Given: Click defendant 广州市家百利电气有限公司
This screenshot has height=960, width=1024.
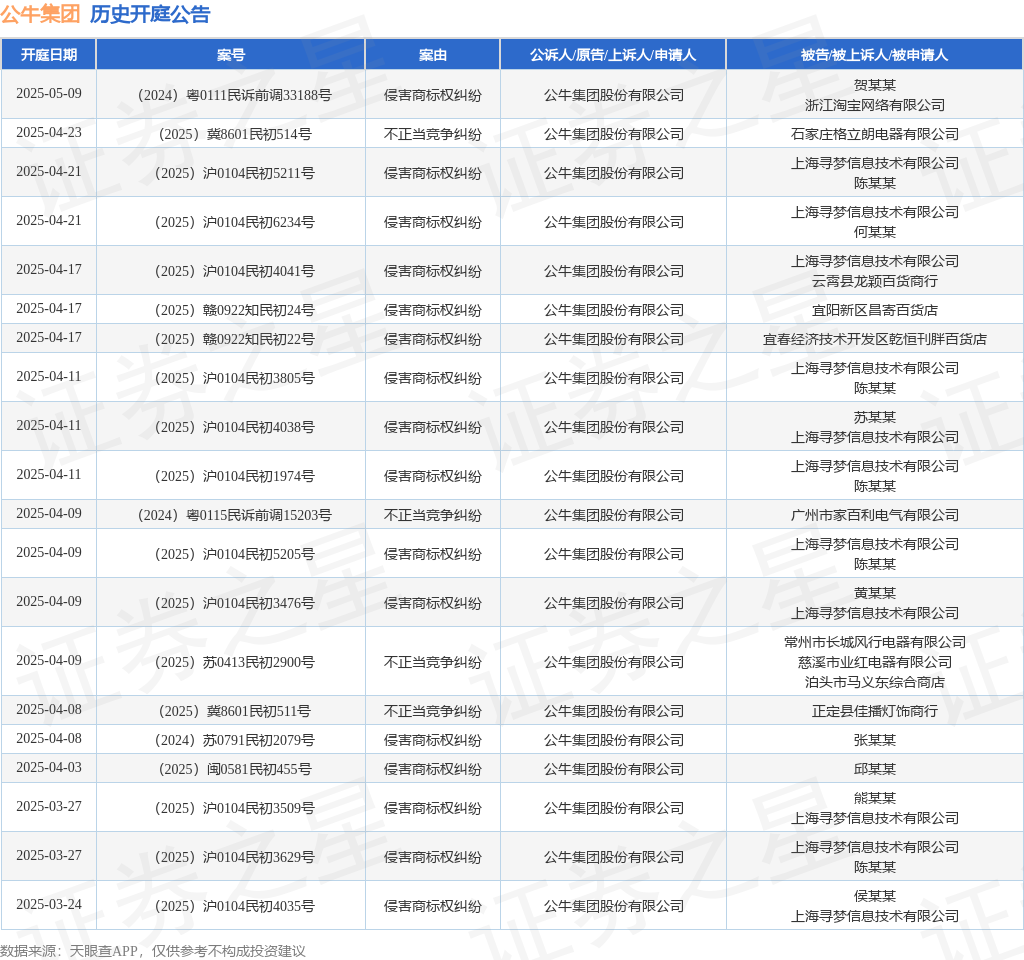Looking at the screenshot, I should (x=874, y=515).
